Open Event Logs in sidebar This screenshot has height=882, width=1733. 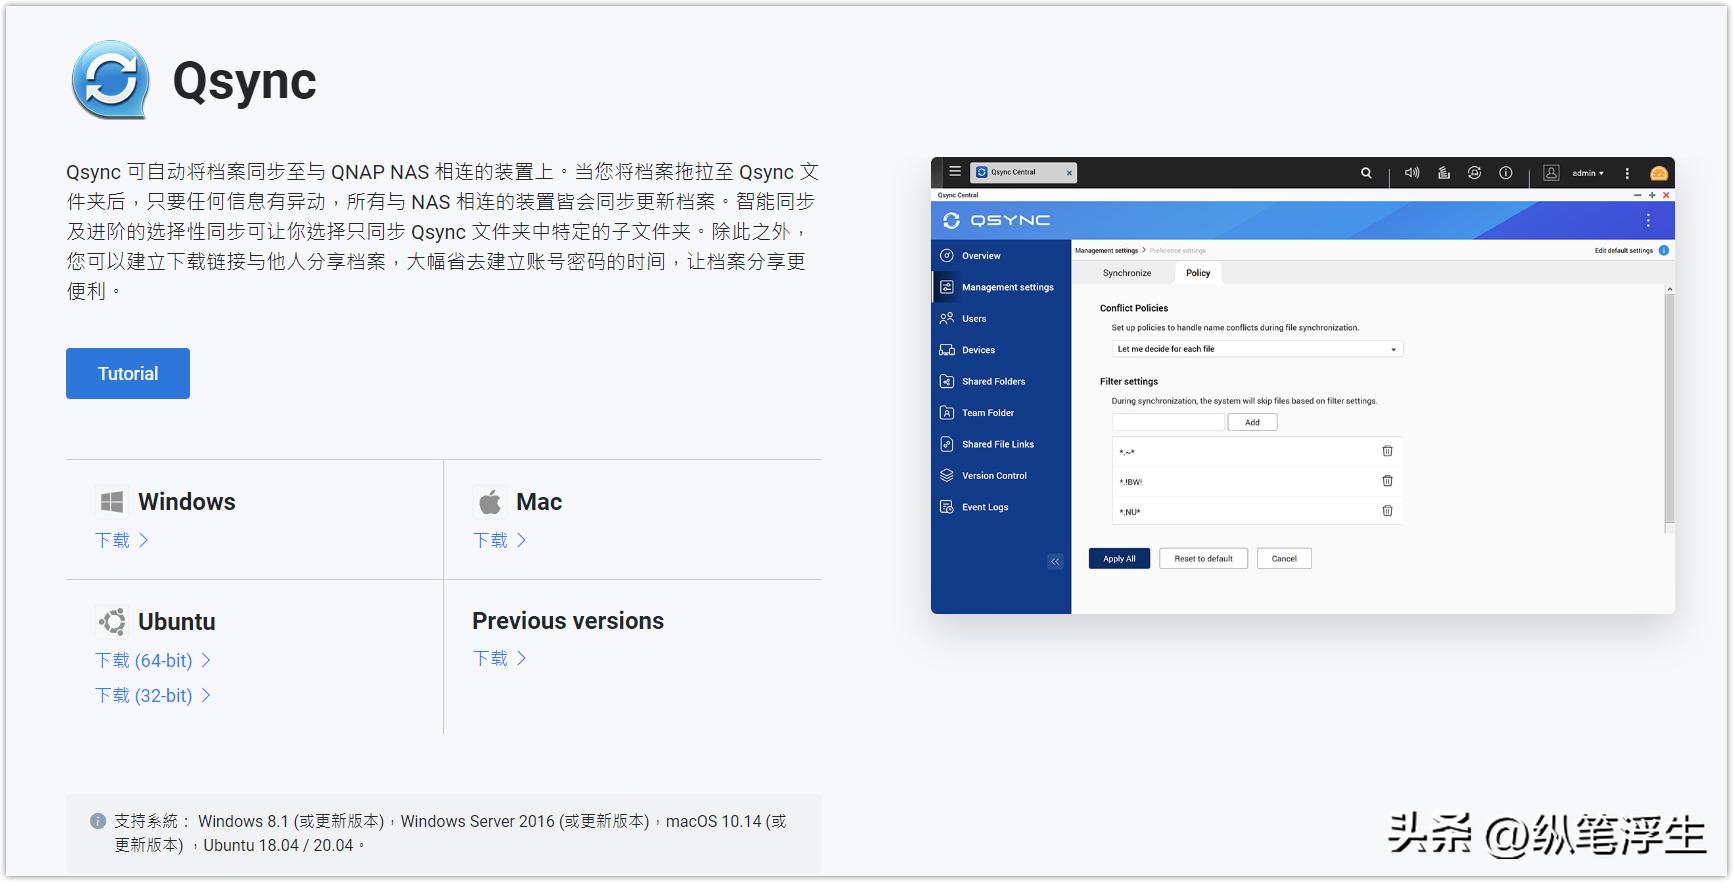pyautogui.click(x=1001, y=507)
